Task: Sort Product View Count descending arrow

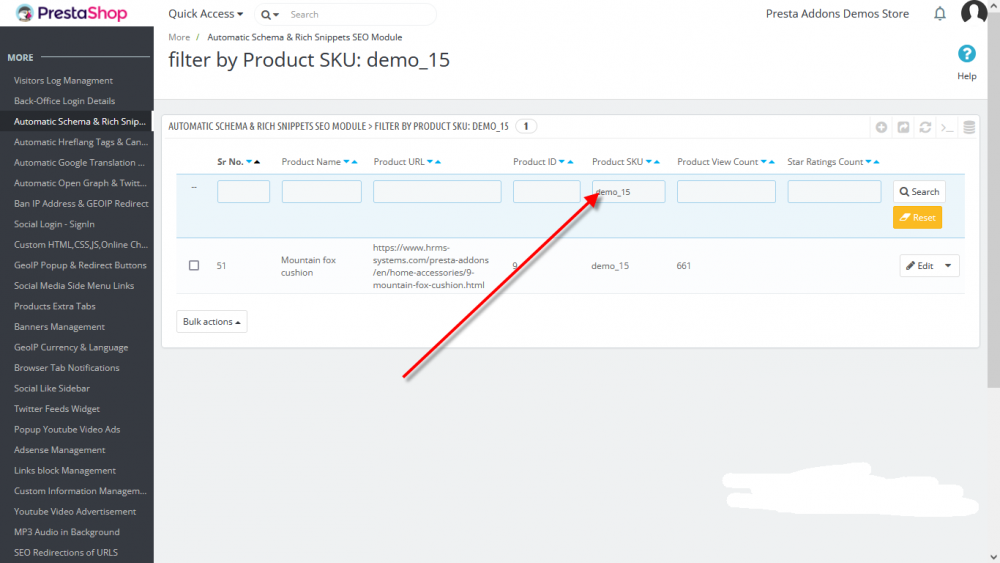Action: (x=763, y=162)
